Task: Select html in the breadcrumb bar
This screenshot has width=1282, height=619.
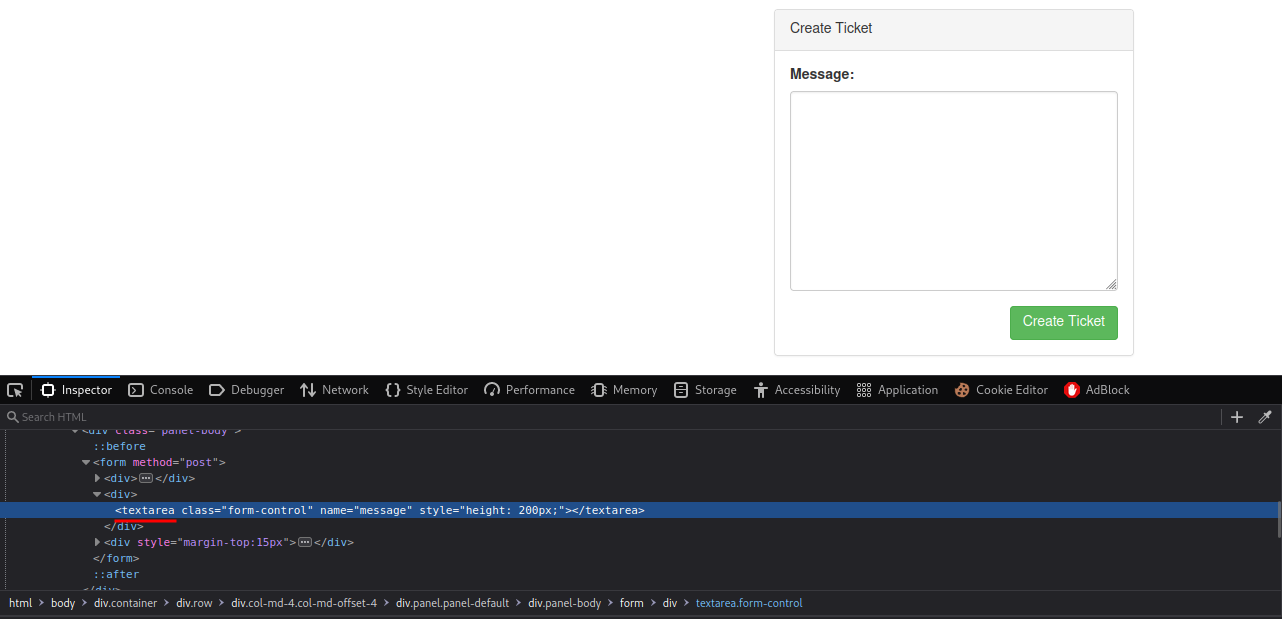Action: pyautogui.click(x=20, y=603)
